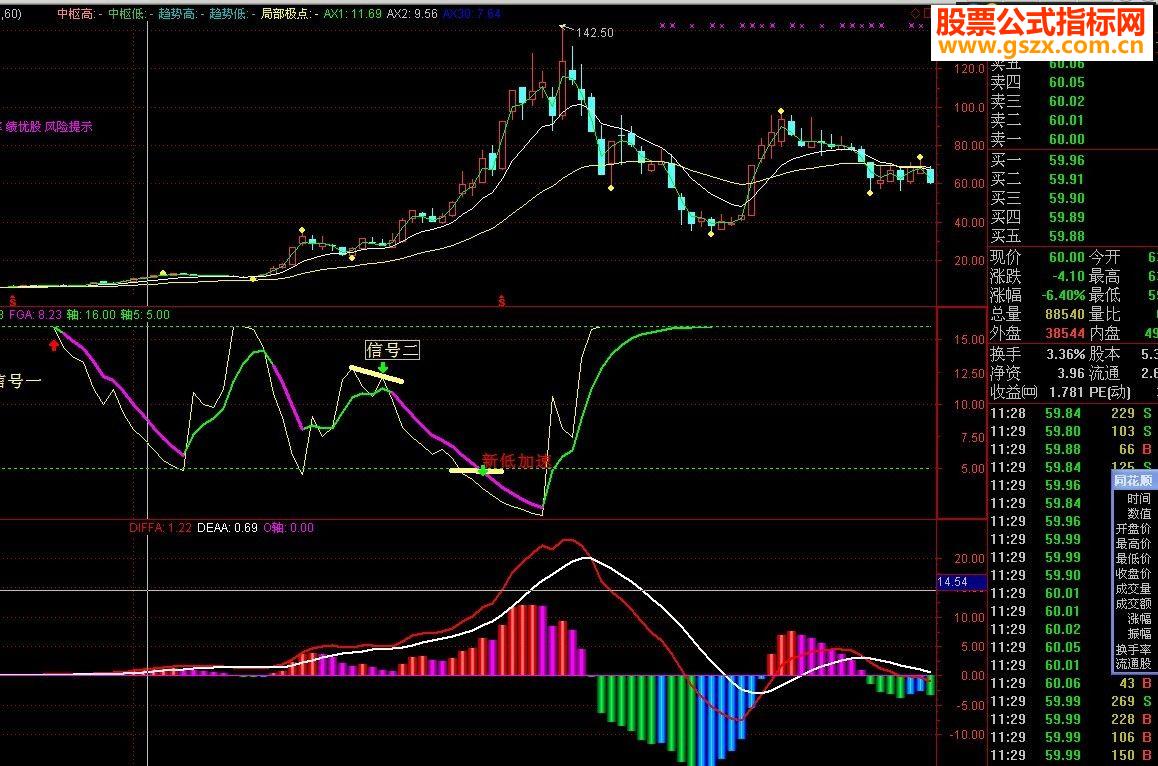This screenshot has width=1158, height=766.
Task: Select the 卖一 60.00 ask row
Action: [1038, 139]
